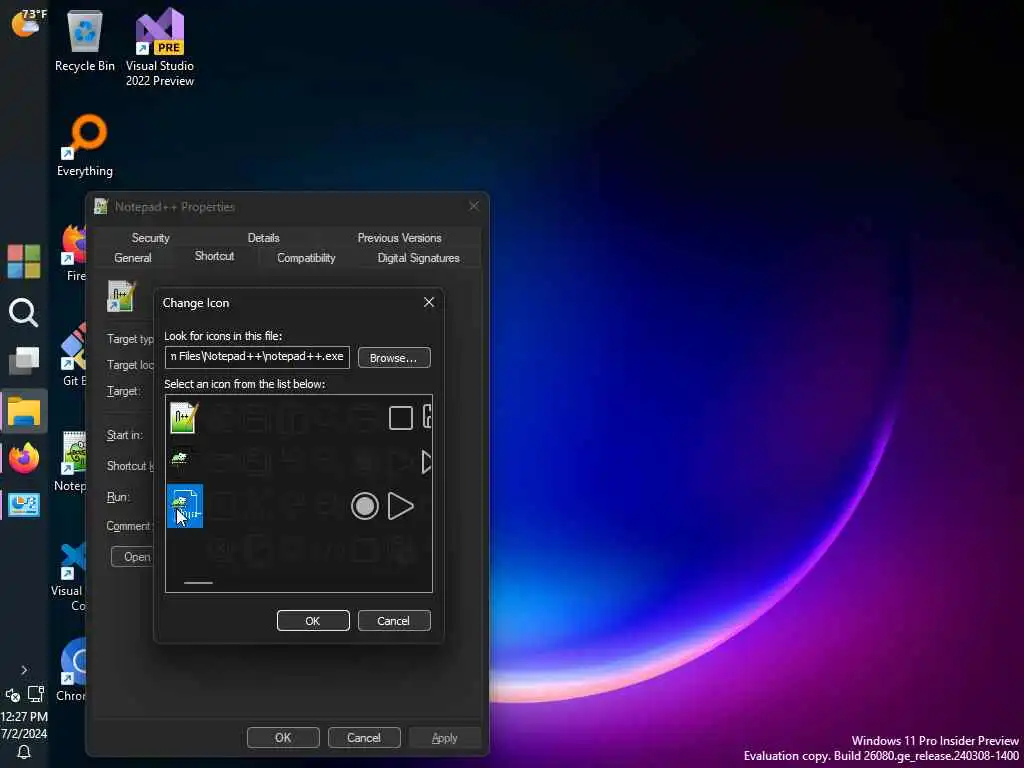Cancel the Change Icon dialog
This screenshot has height=768, width=1024.
point(394,621)
